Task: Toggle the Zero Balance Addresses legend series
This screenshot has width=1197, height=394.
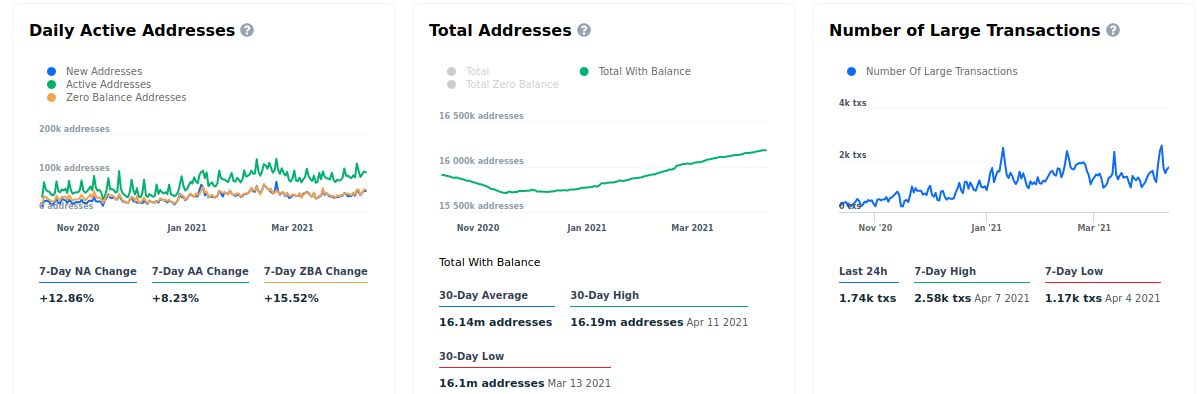Action: (x=117, y=98)
